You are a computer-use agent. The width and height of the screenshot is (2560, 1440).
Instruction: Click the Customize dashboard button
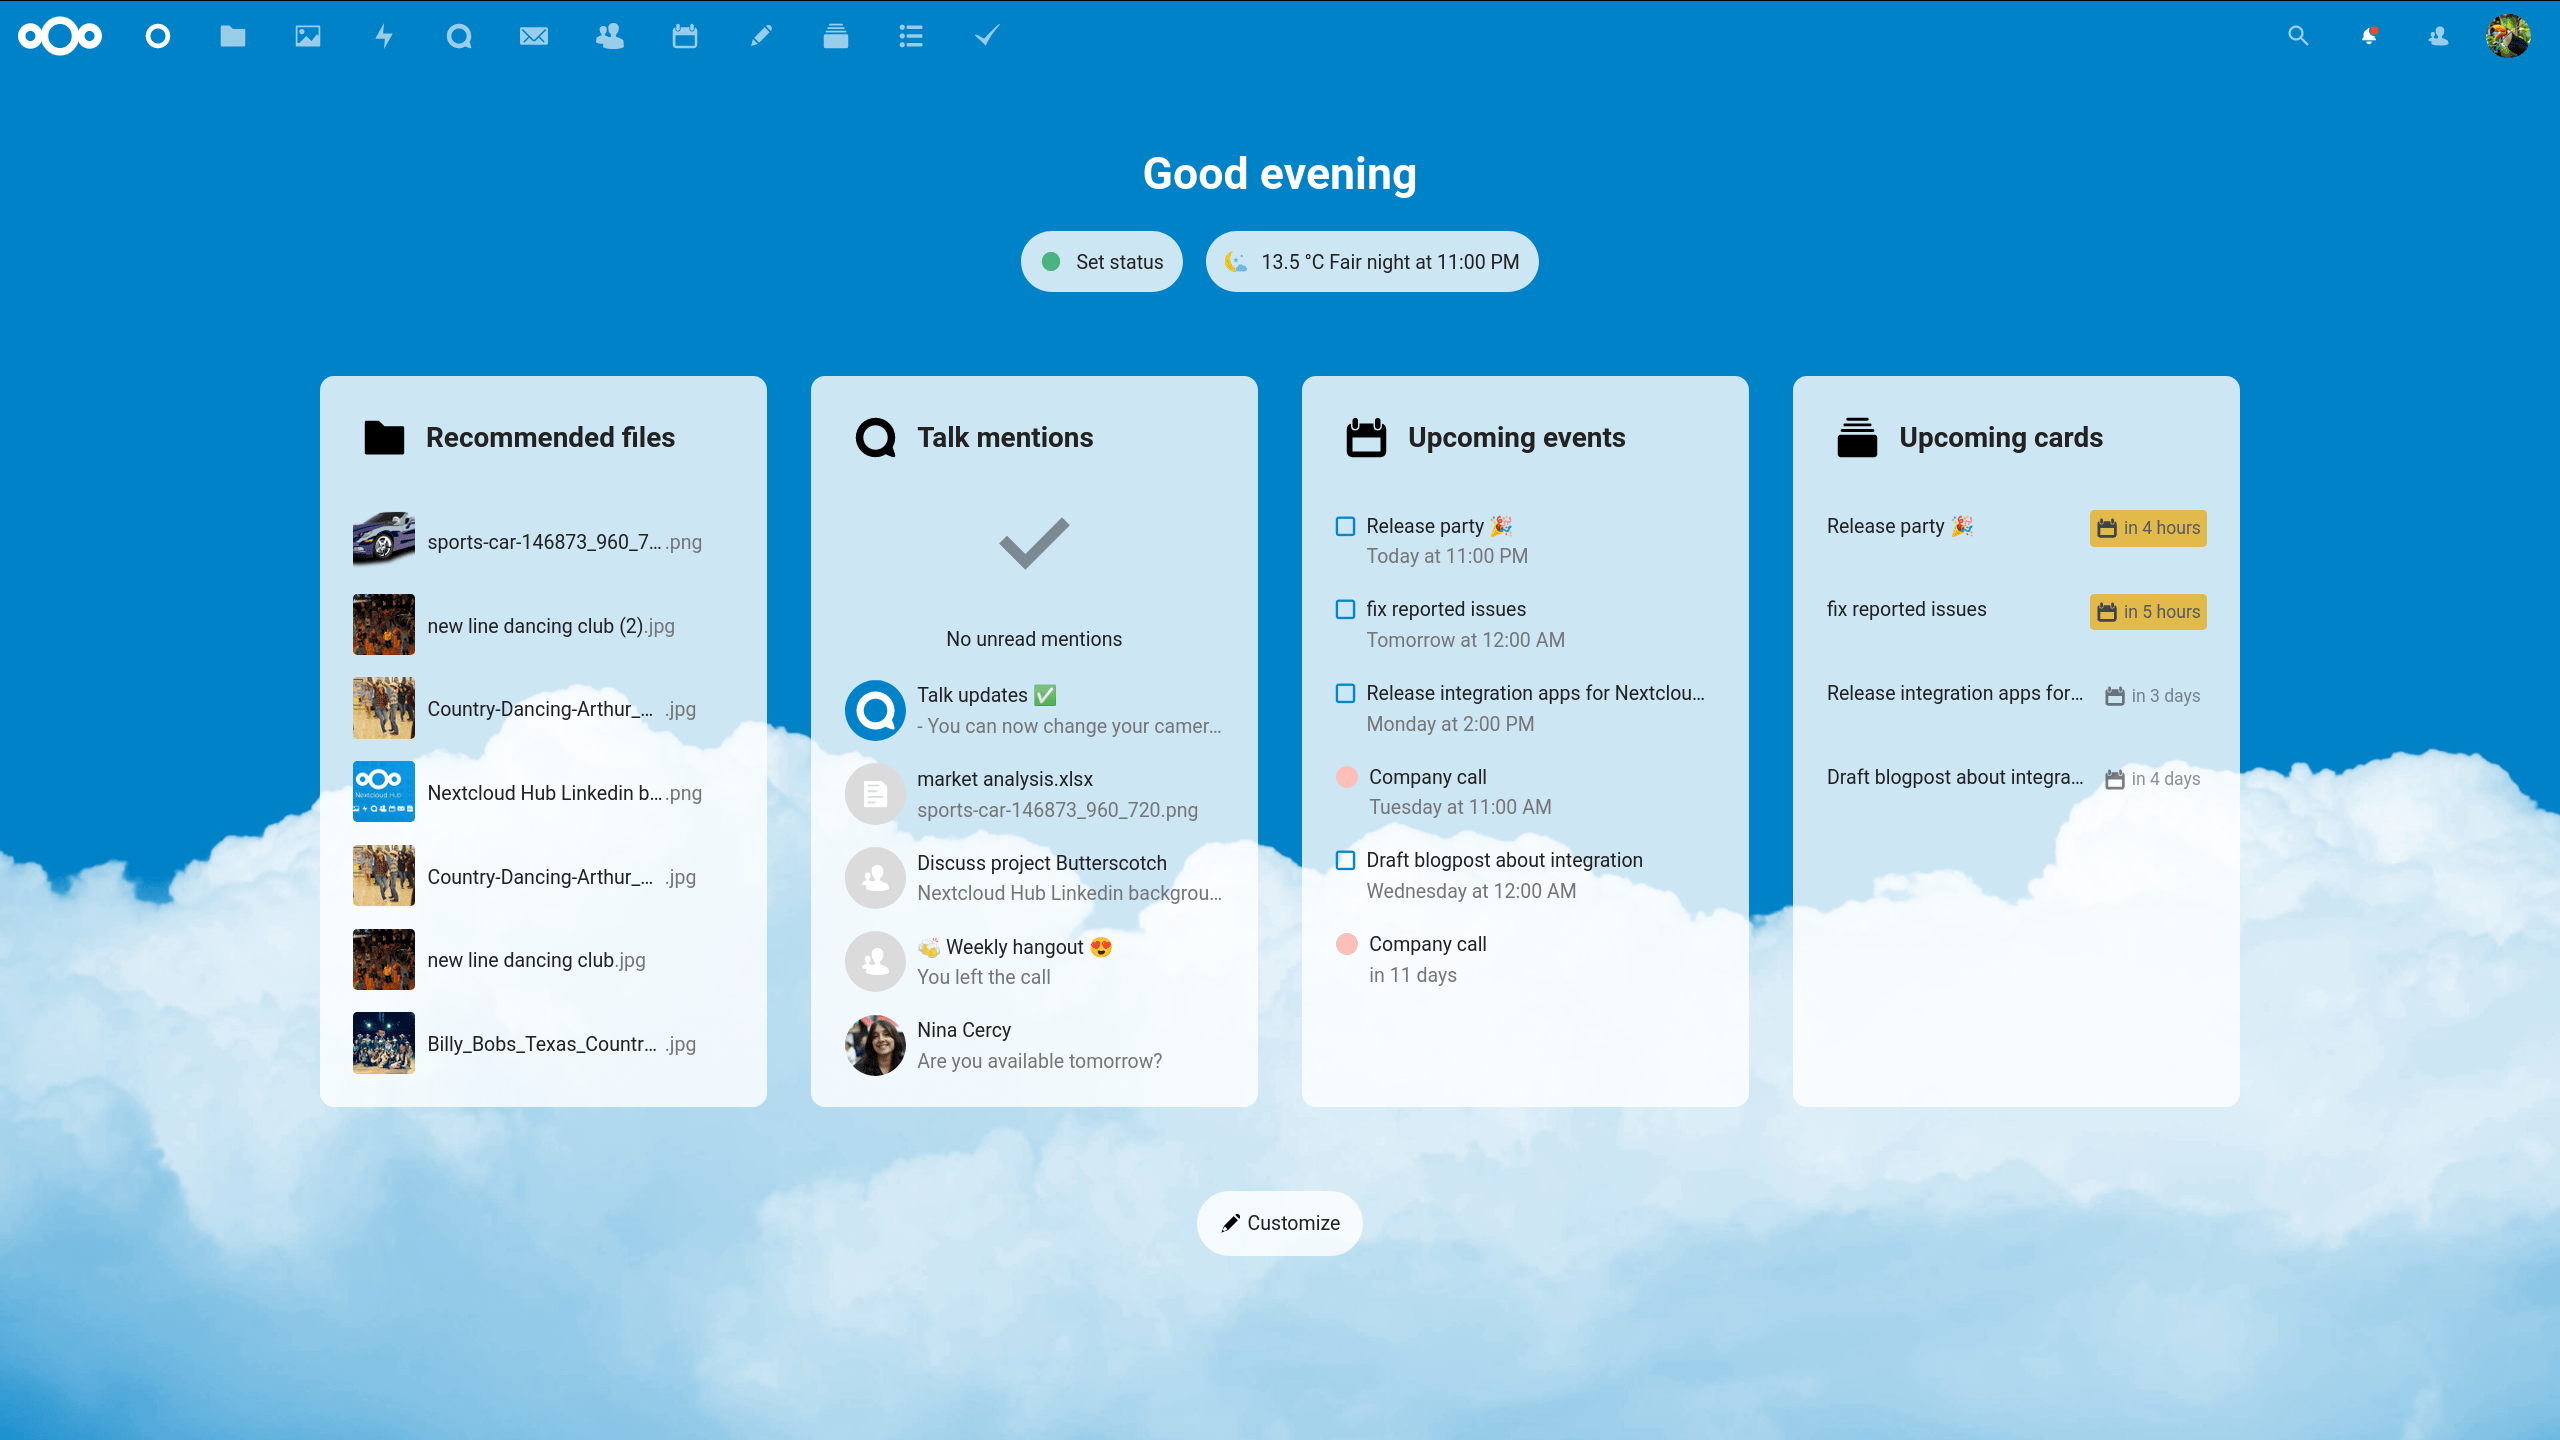[x=1280, y=1222]
